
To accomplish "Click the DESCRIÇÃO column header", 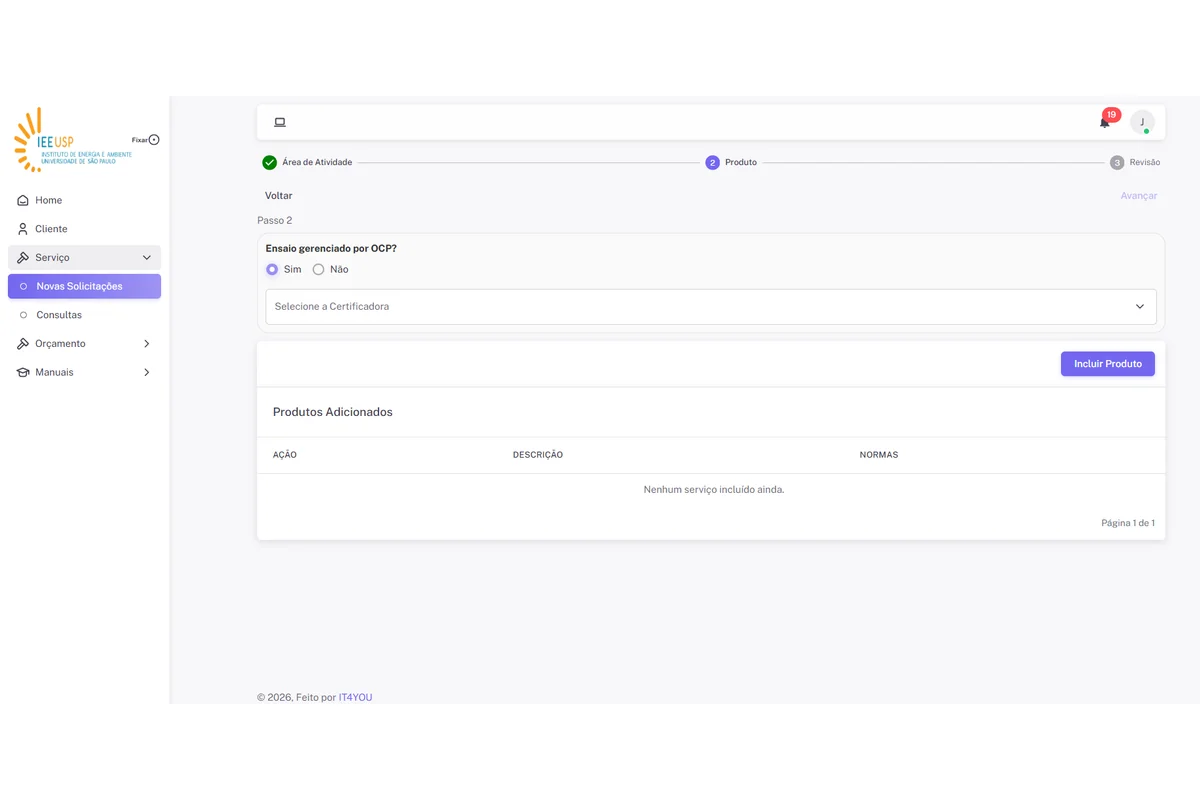I will [538, 455].
